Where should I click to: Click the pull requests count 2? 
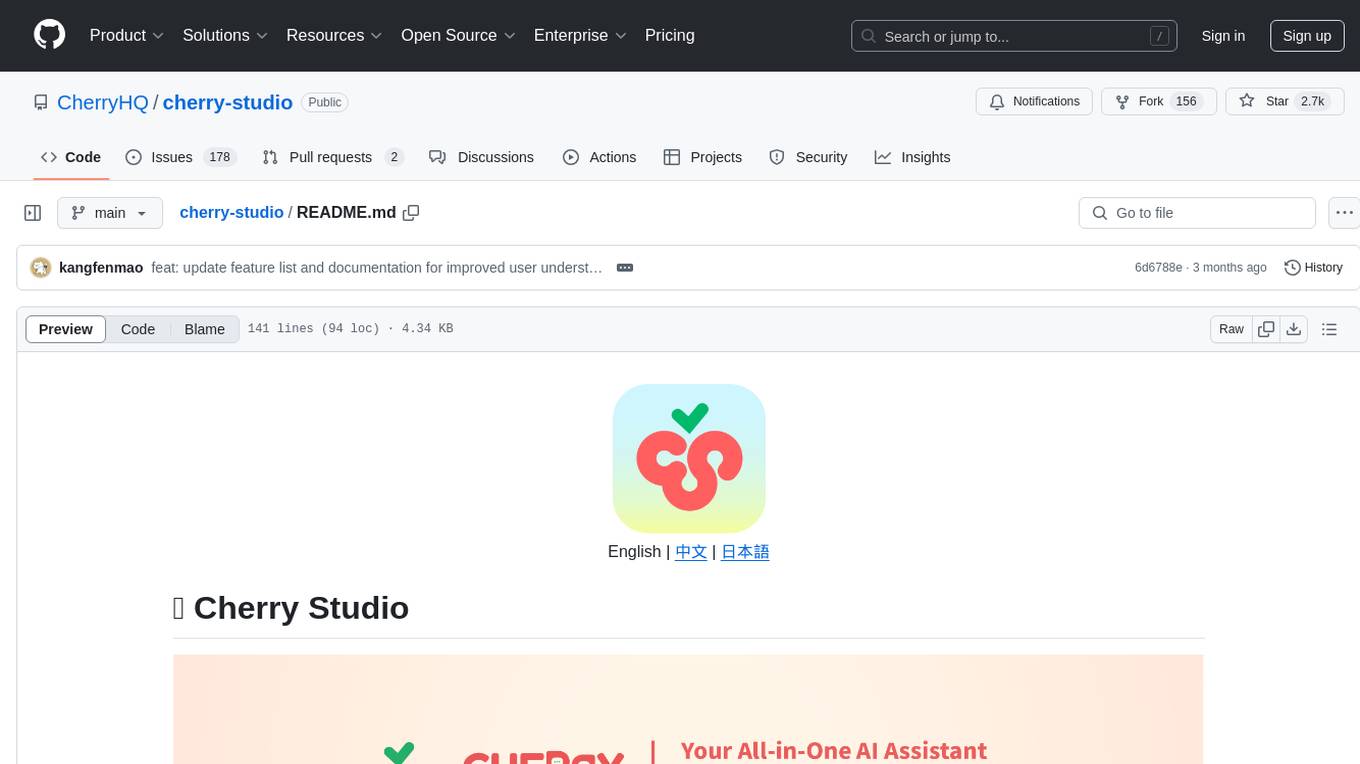[x=394, y=157]
